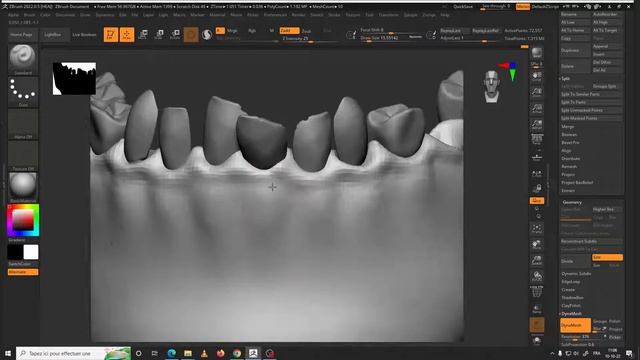640x360 pixels.
Task: Click the Scroll canvas icon
Action: tap(537, 77)
